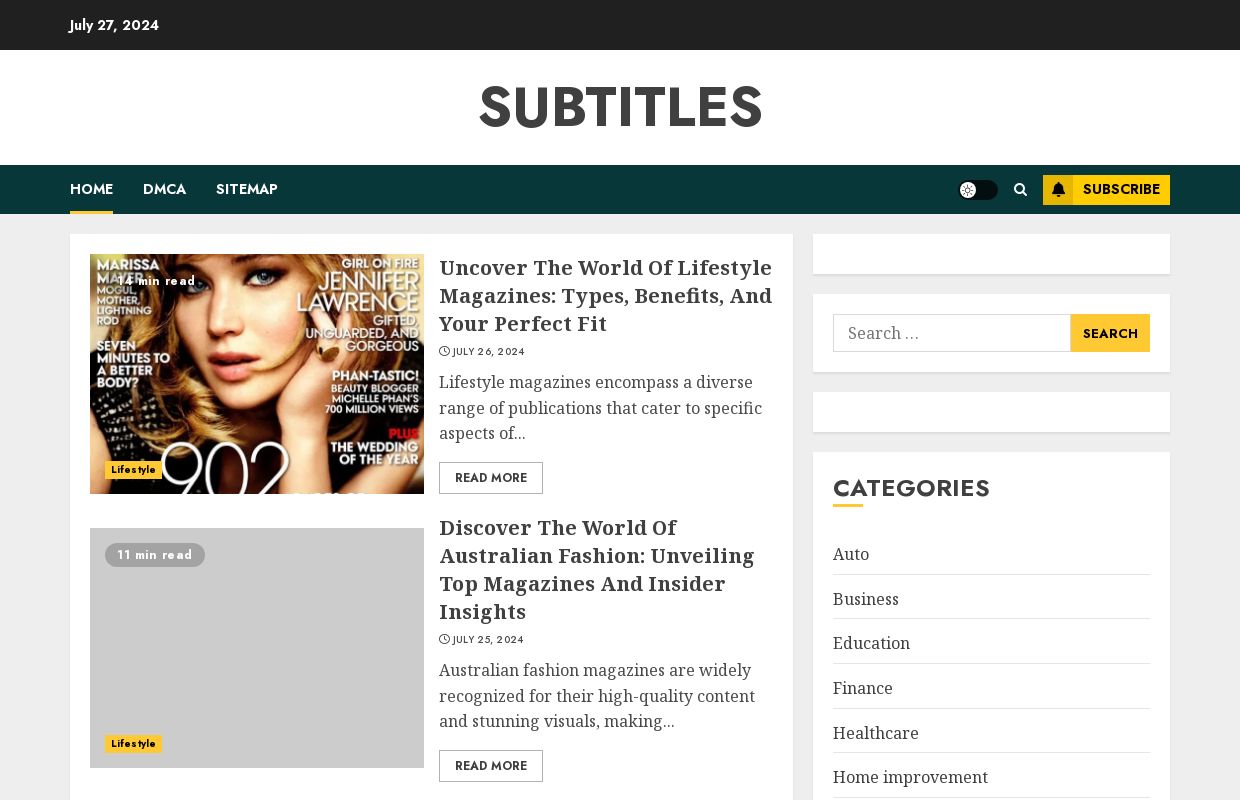1240x800 pixels.
Task: Open the Australian Fashion article placeholder thumbnail
Action: [257, 648]
